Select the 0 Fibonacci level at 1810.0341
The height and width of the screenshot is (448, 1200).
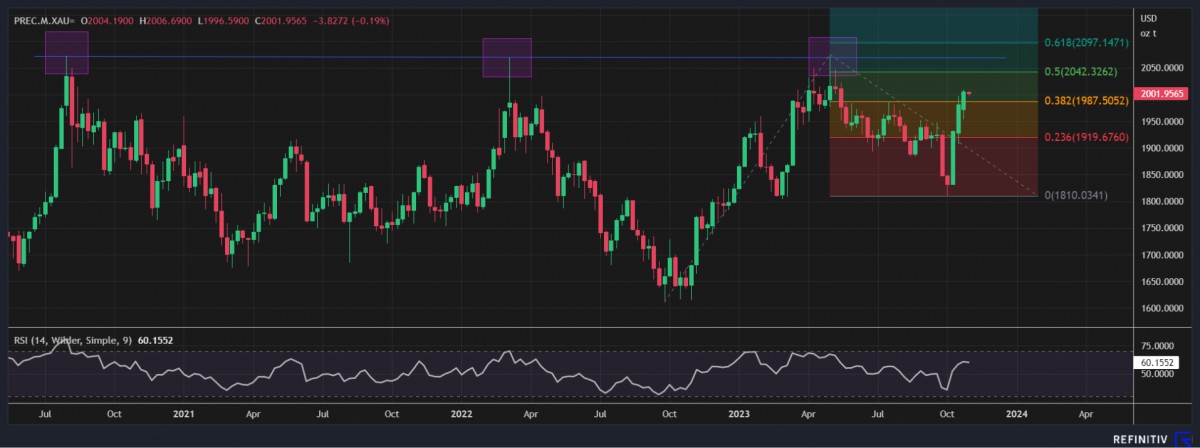[1076, 196]
